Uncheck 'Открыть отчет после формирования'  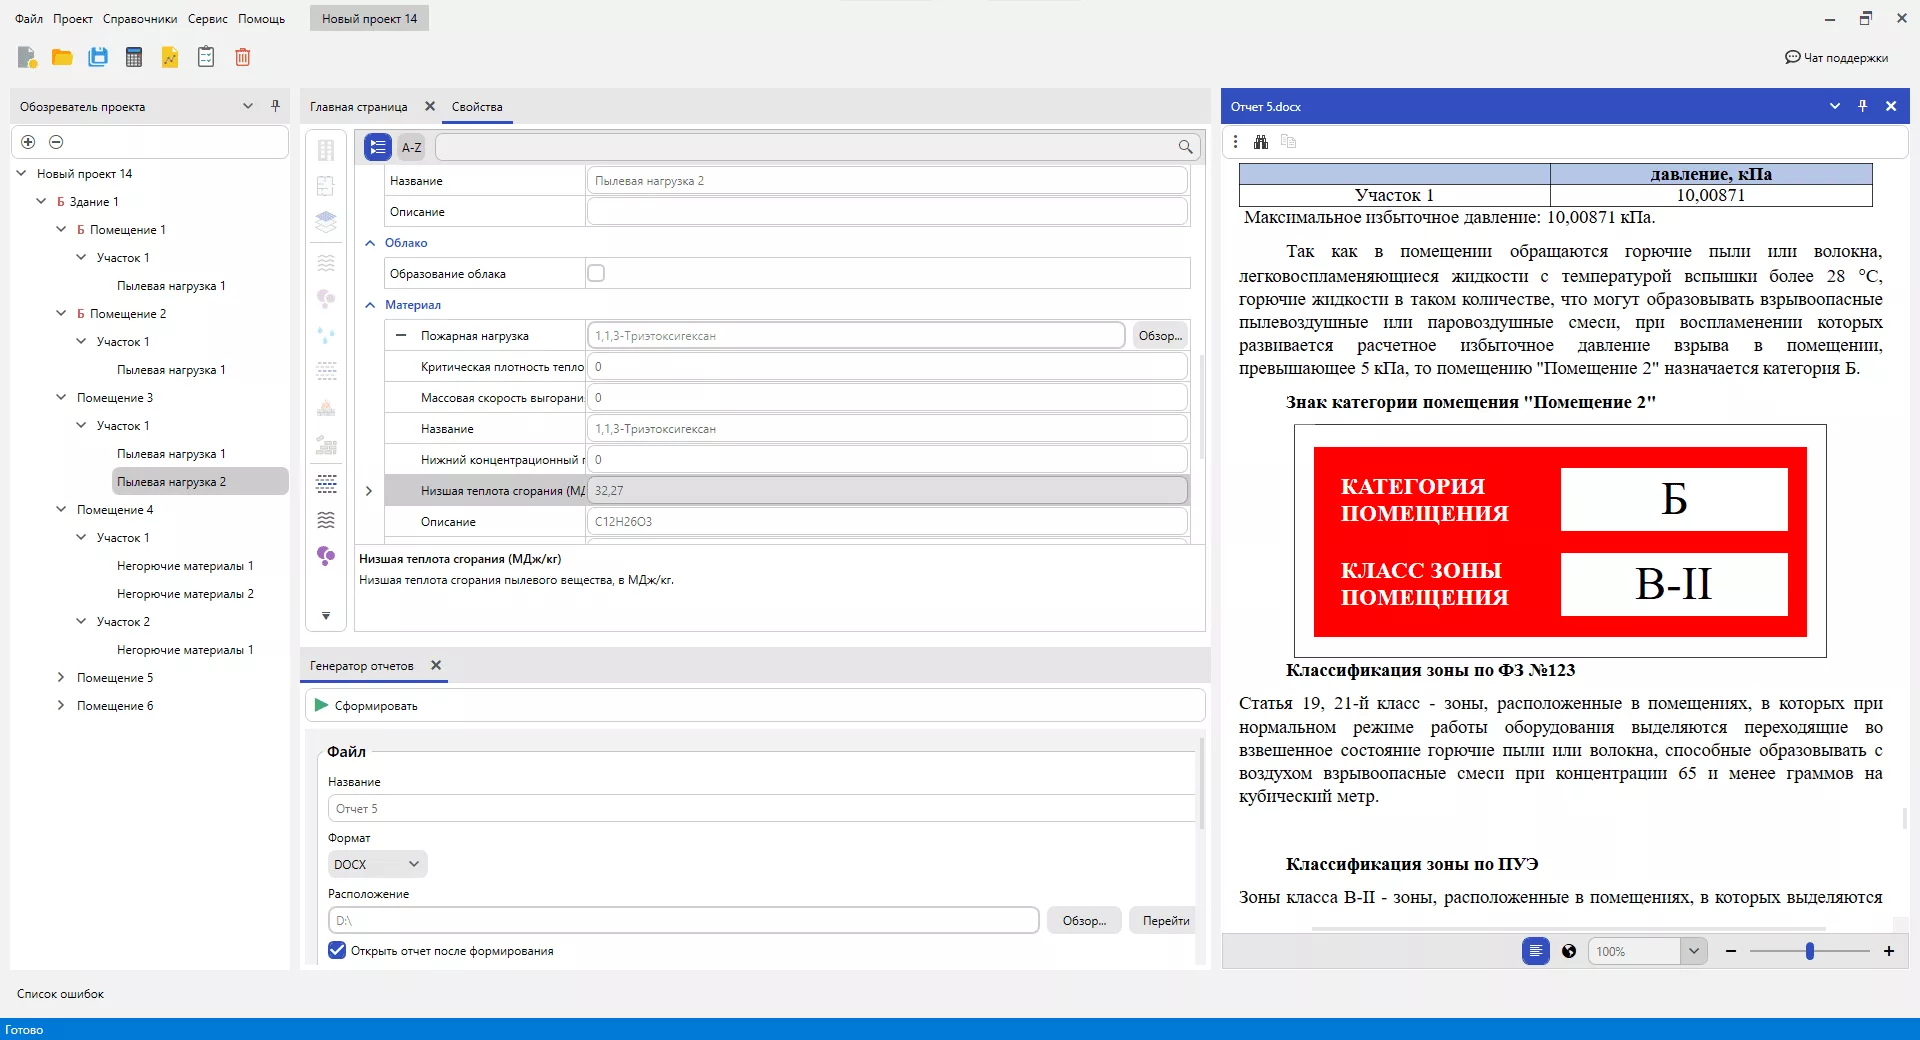[x=337, y=950]
